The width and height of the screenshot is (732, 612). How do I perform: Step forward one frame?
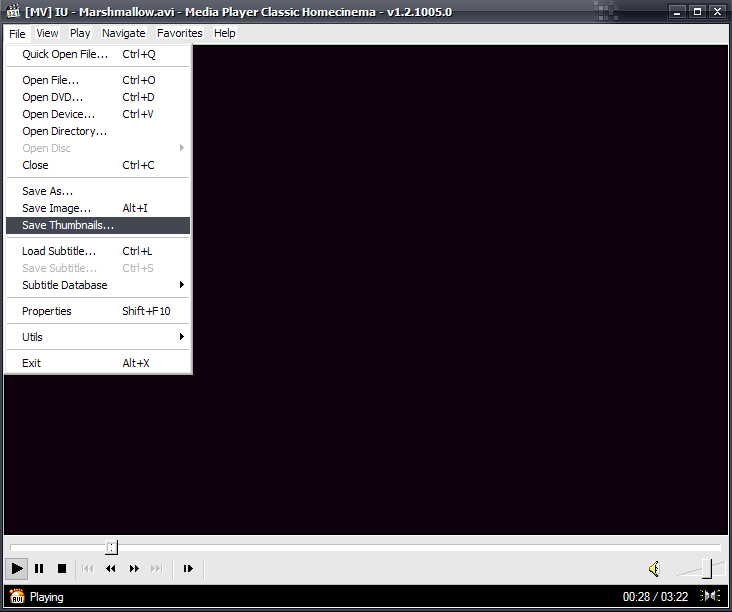pos(188,569)
